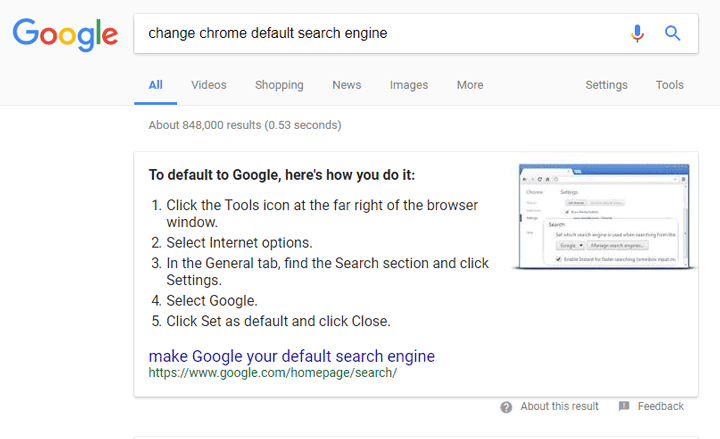
Task: Open the Chrome settings screenshot thumbnail
Action: (x=604, y=216)
